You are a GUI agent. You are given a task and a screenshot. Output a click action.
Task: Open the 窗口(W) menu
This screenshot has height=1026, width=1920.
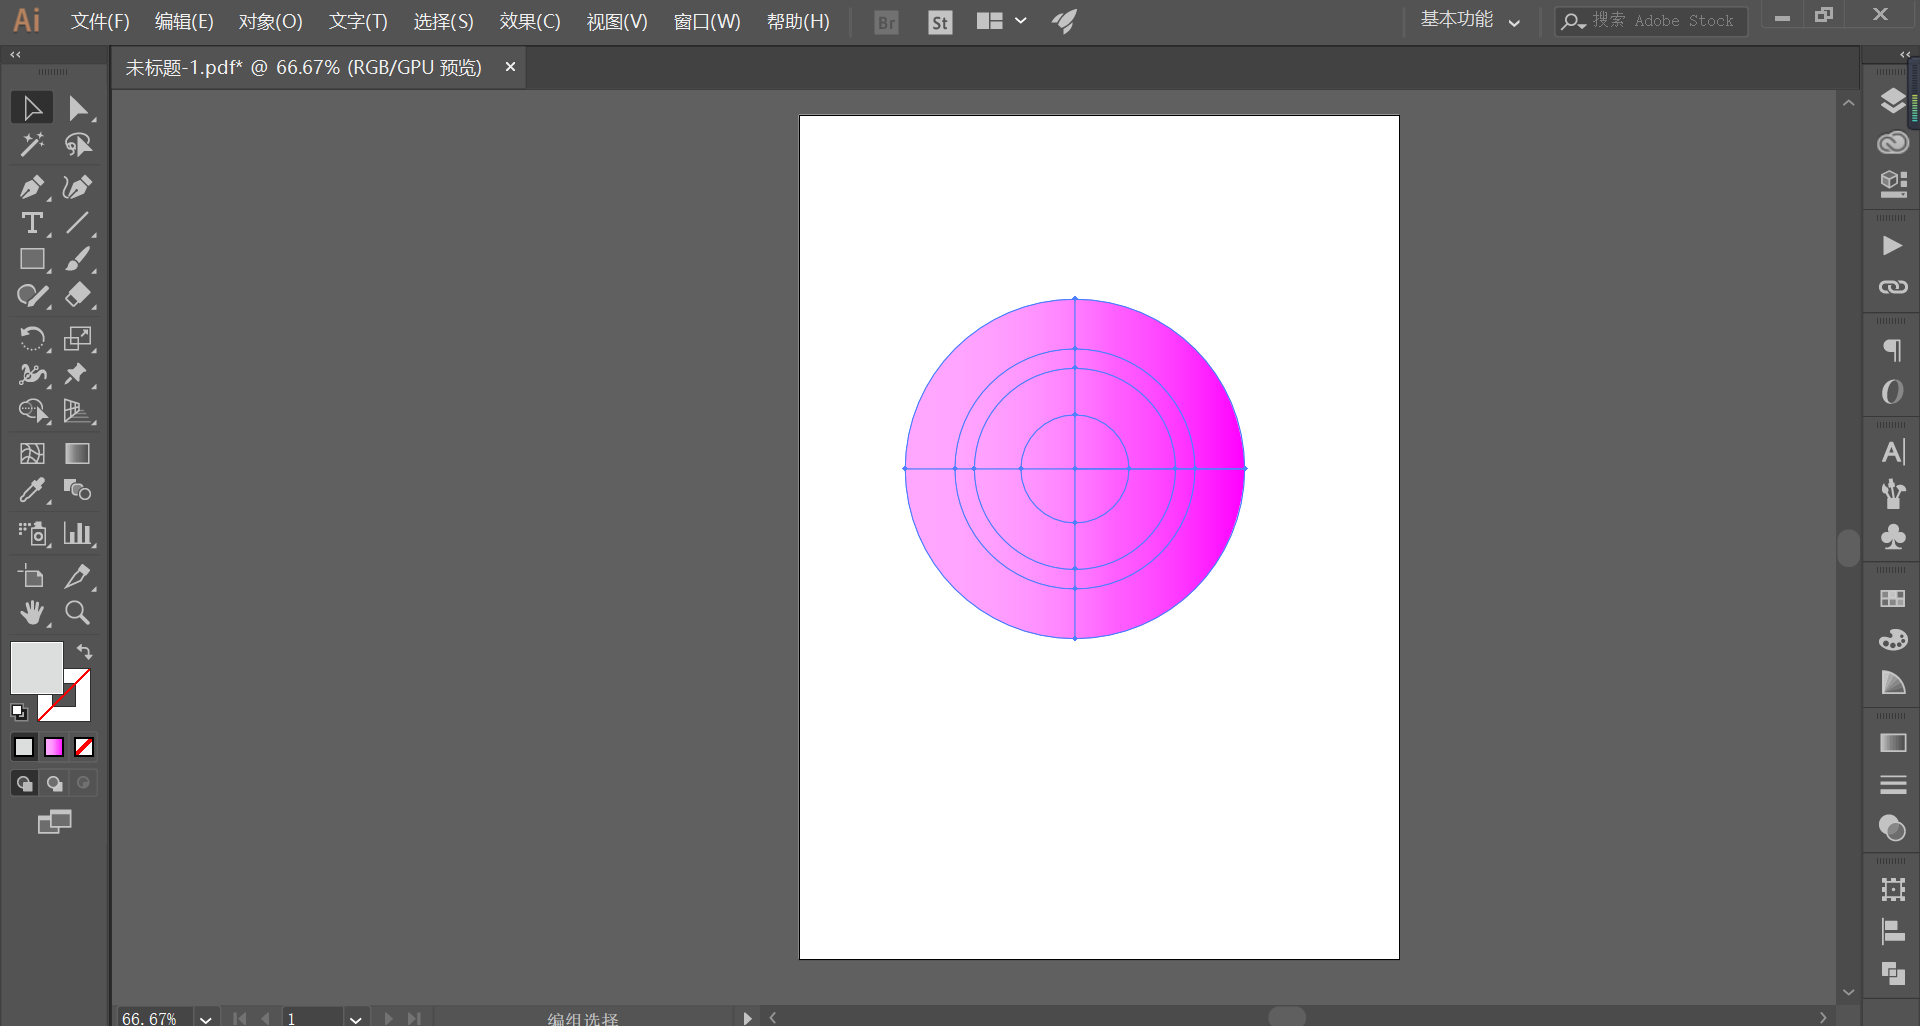pyautogui.click(x=707, y=21)
